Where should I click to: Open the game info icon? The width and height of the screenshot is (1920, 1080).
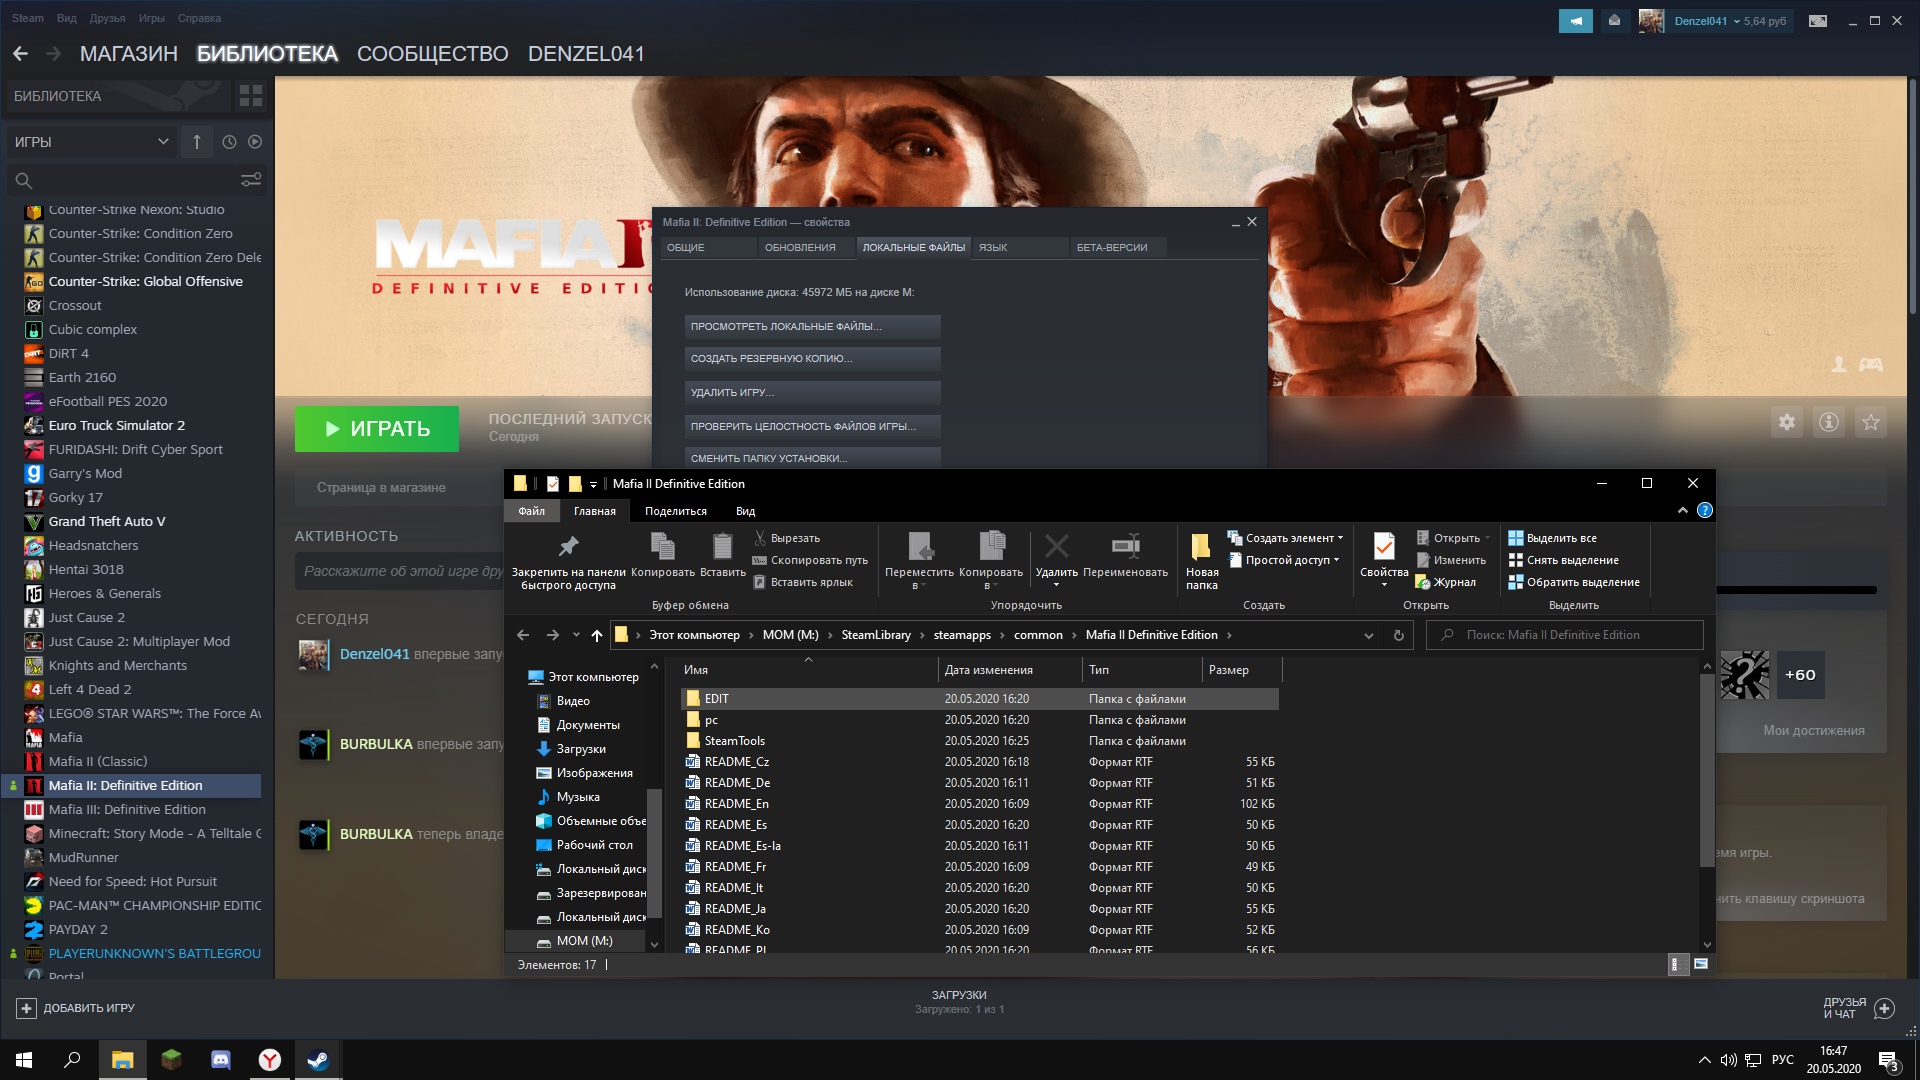[x=1828, y=422]
